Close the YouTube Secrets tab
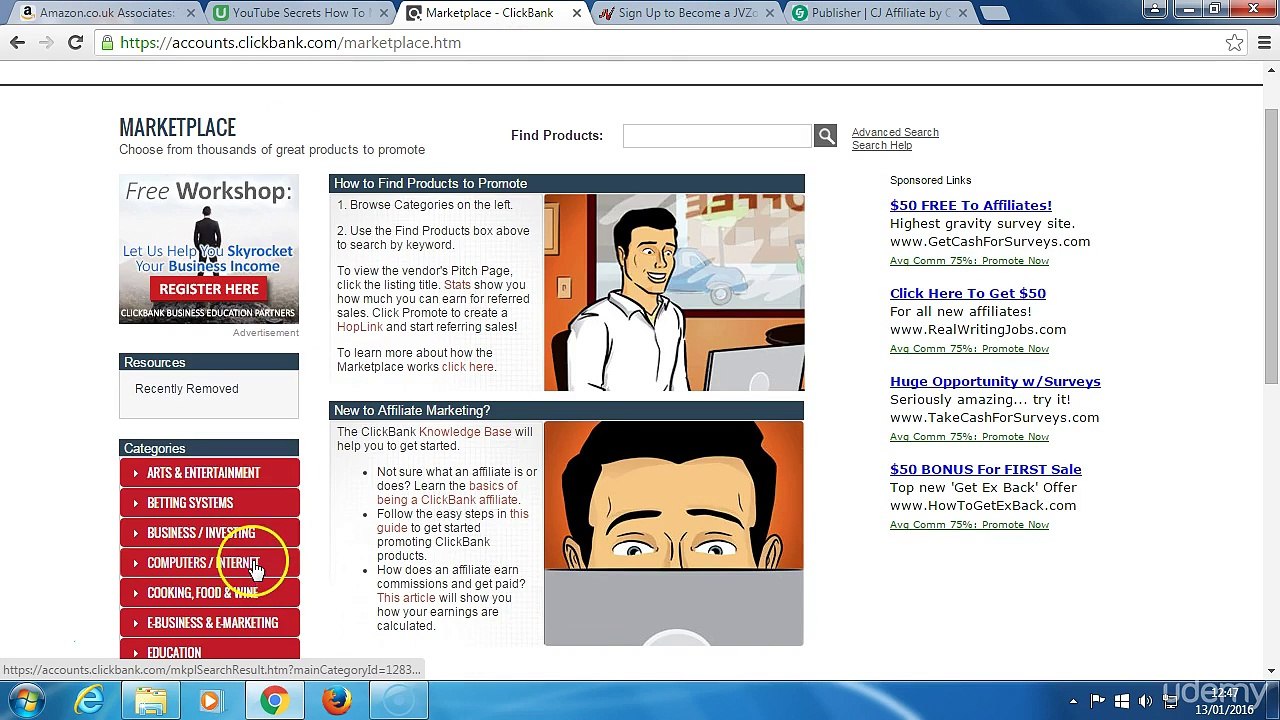Screen dimensions: 1280x720 click(383, 13)
